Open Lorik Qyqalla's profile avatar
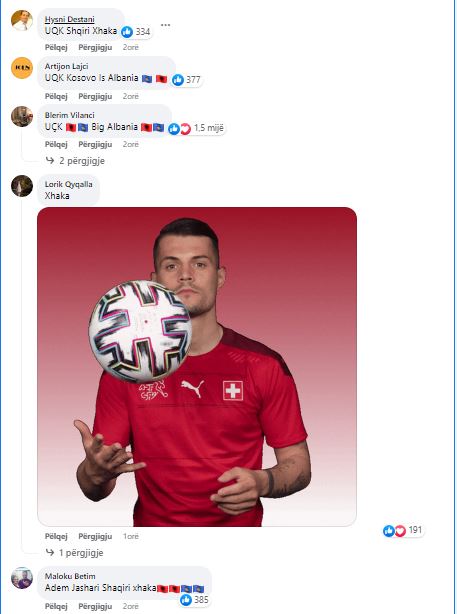The height and width of the screenshot is (614, 457). (22, 186)
